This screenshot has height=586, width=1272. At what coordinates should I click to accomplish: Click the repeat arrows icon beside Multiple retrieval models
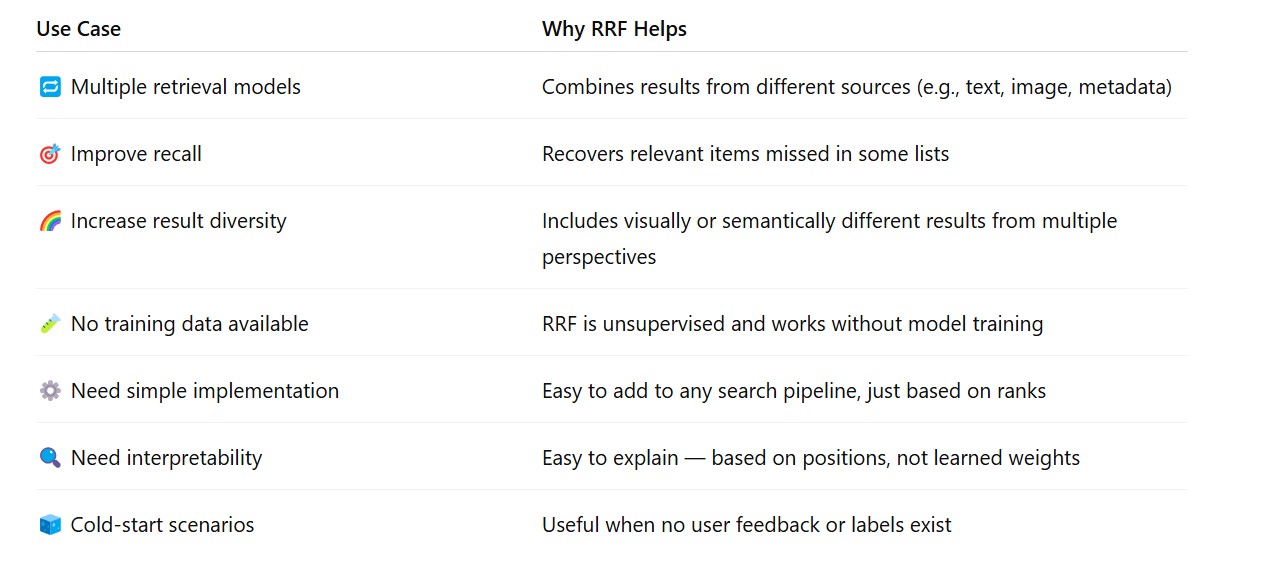50,87
